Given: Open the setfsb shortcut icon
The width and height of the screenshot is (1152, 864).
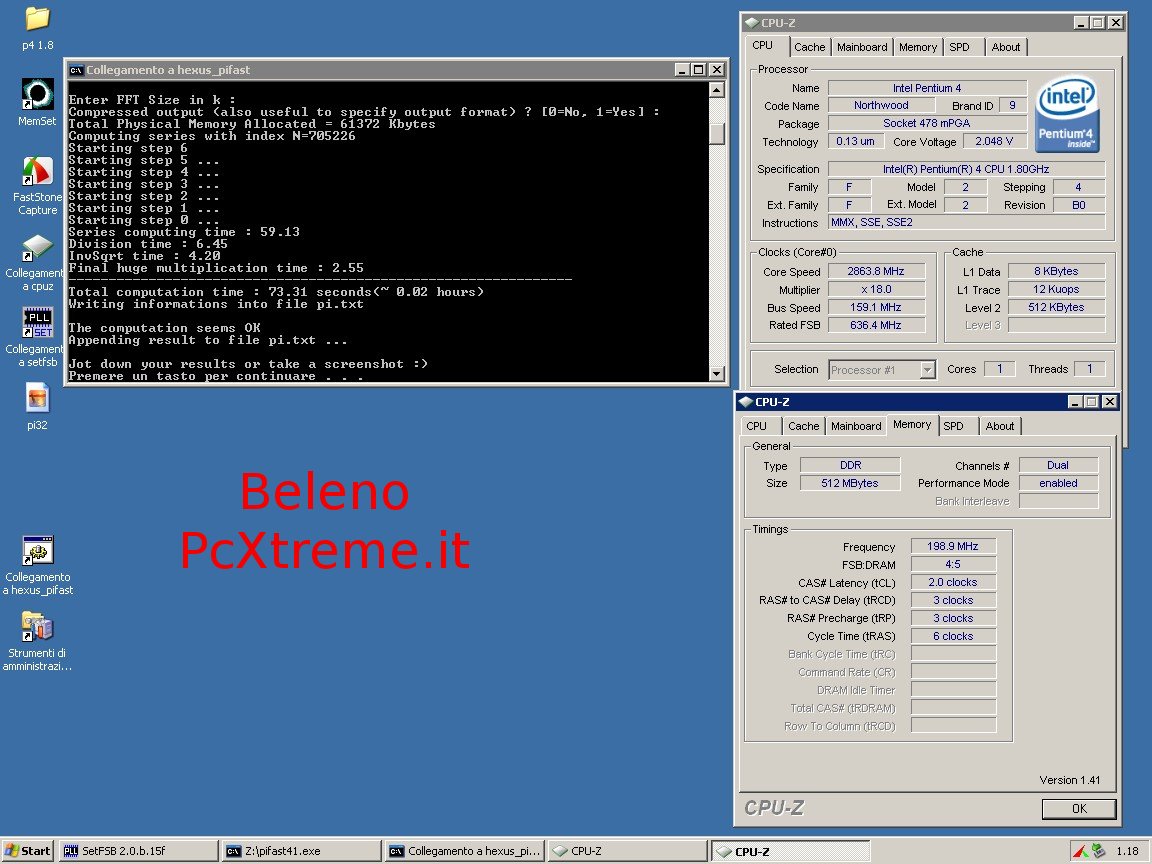Looking at the screenshot, I should click(37, 323).
